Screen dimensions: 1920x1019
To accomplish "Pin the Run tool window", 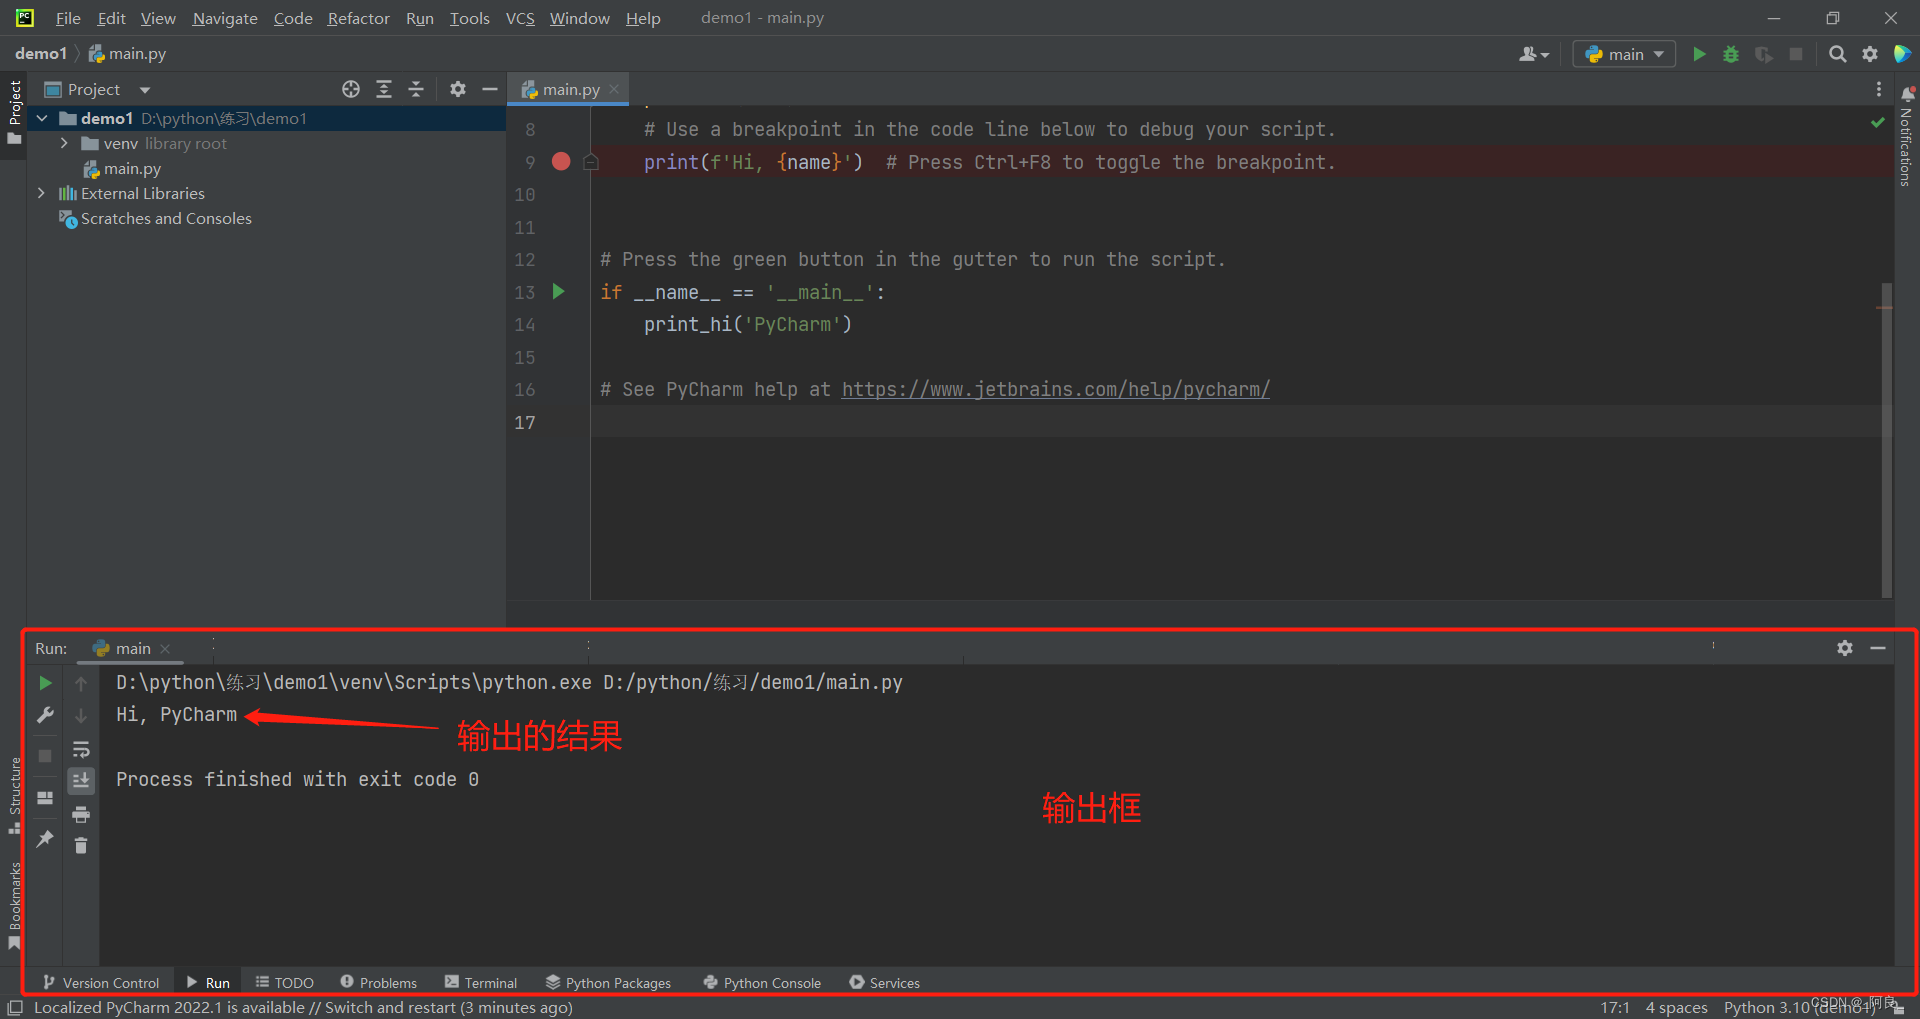I will tap(44, 839).
